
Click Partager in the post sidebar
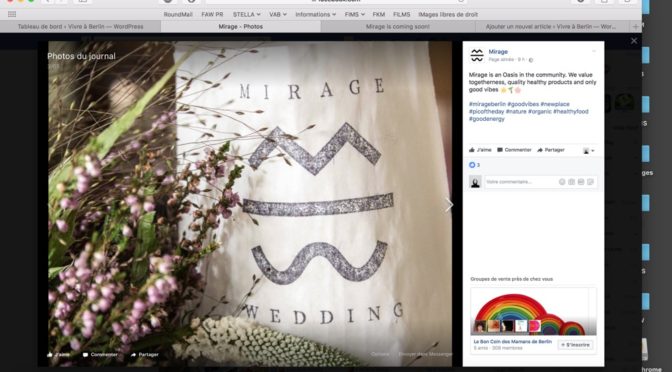coord(551,150)
